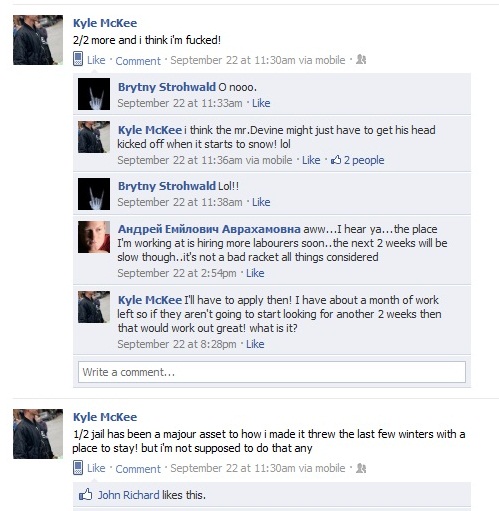499x511 pixels.
Task: Open John Richard's profile link
Action: (x=128, y=495)
